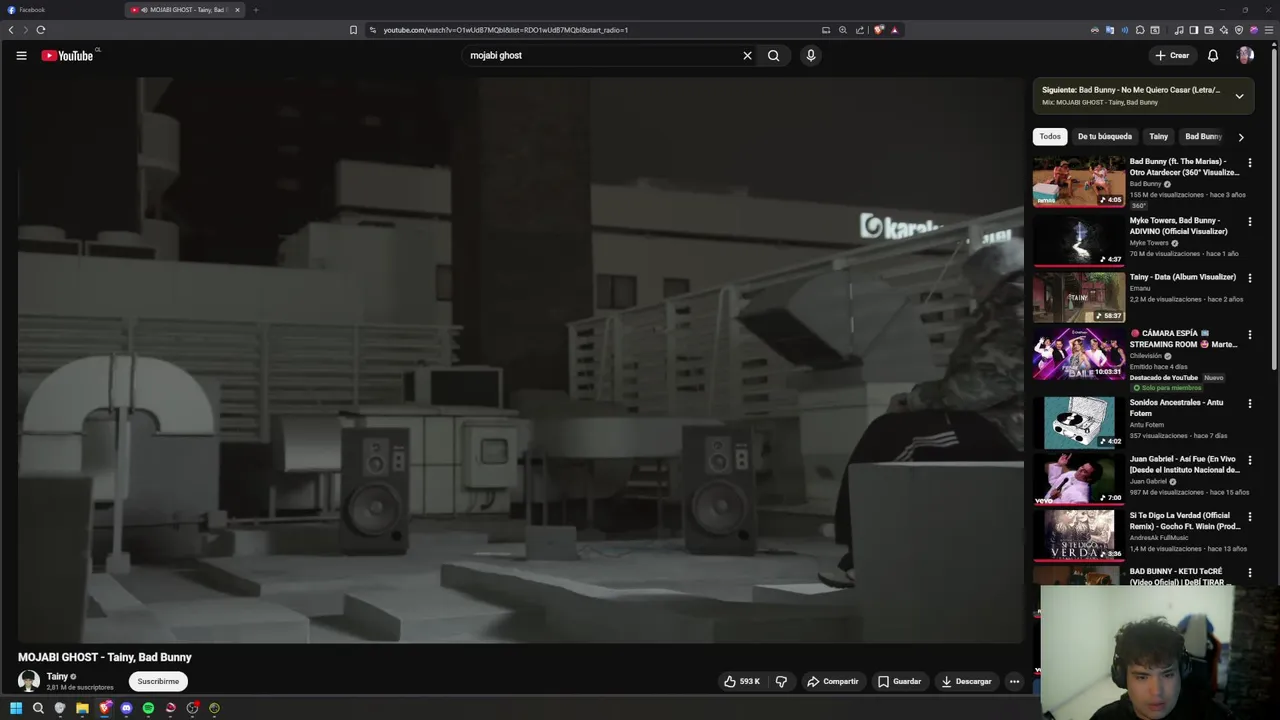Go to the YouTube home logo
The image size is (1280, 720).
pyautogui.click(x=68, y=56)
